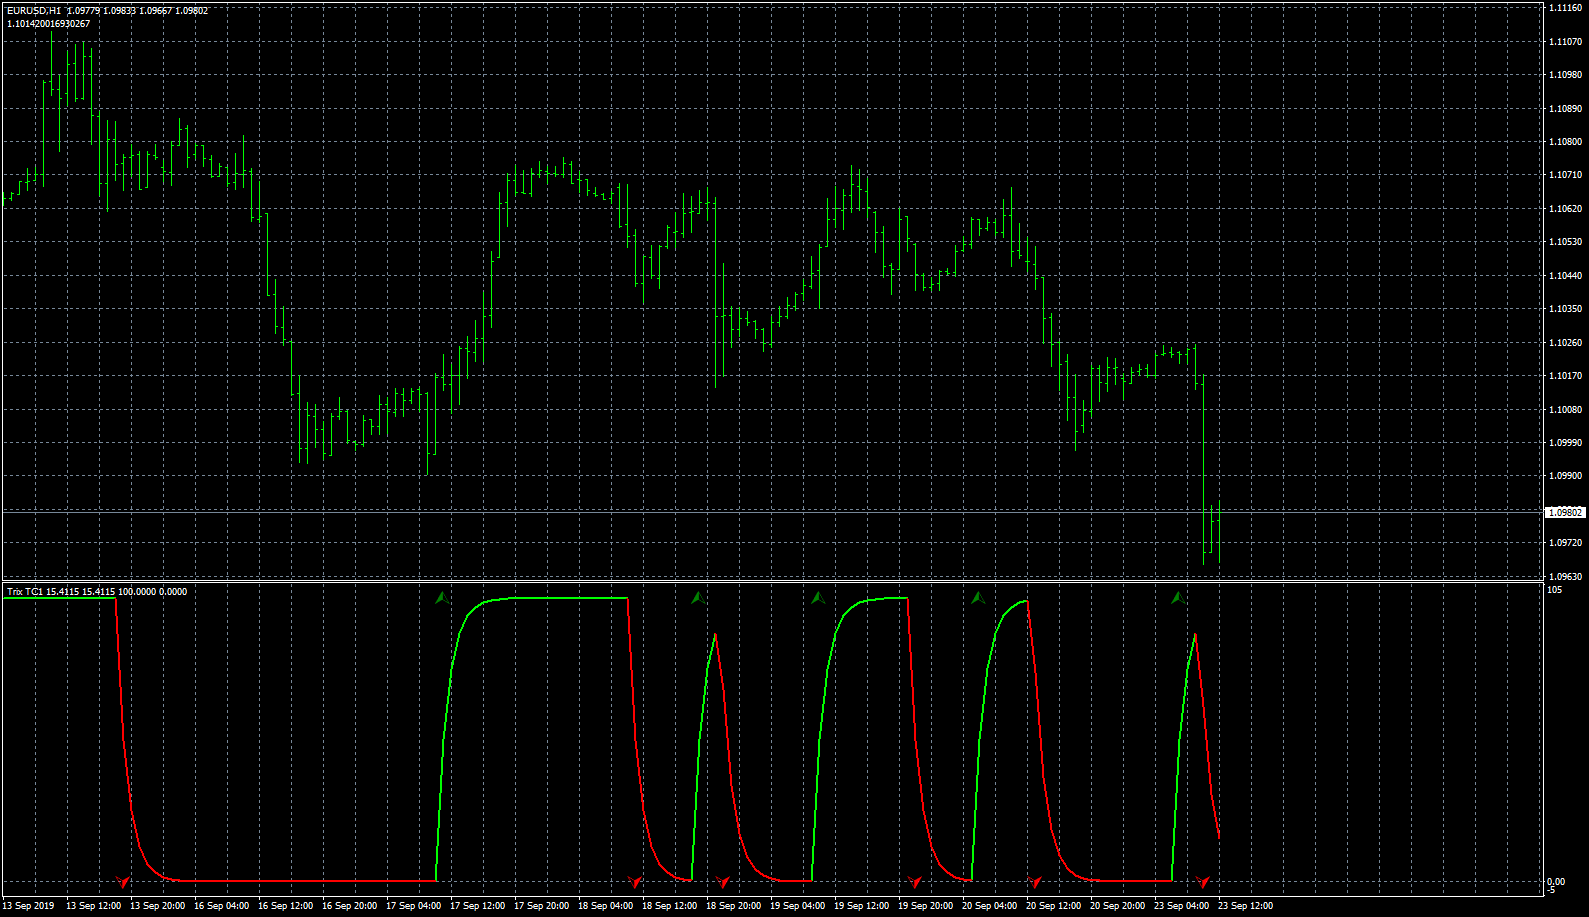The width and height of the screenshot is (1589, 917).
Task: Click the 13 Sep 20:00 time label
Action: pyautogui.click(x=157, y=906)
